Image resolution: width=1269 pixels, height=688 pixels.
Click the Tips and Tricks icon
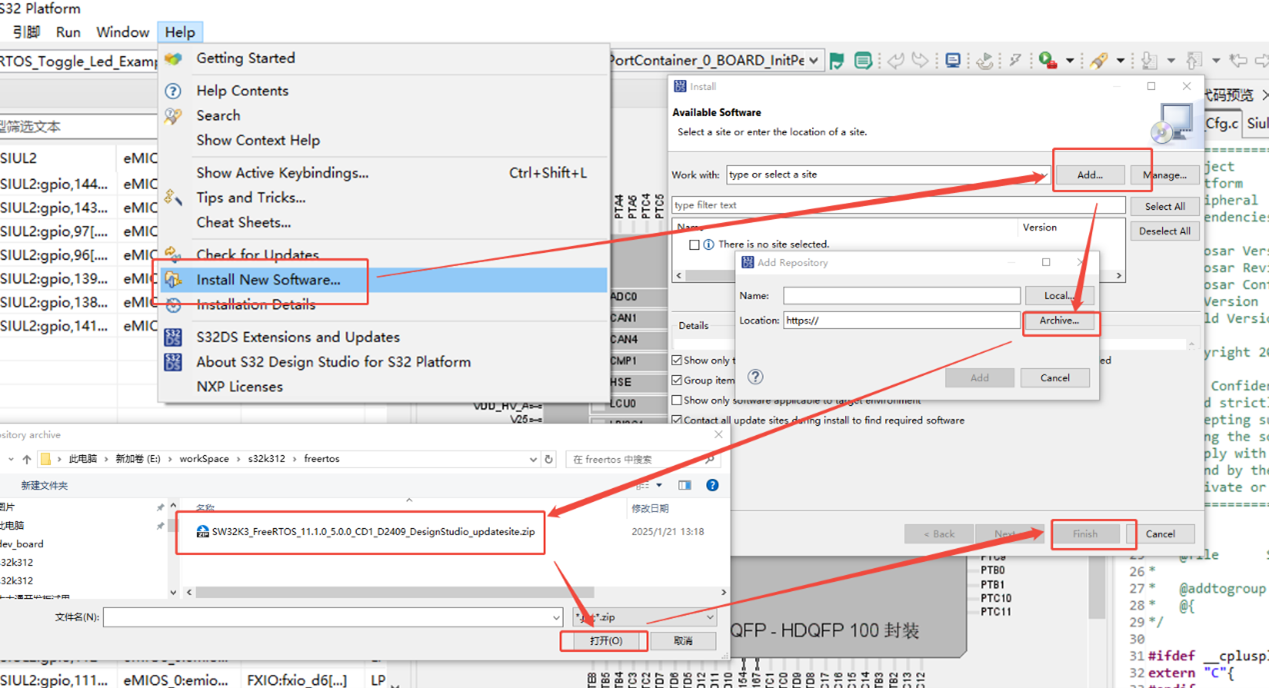[173, 198]
